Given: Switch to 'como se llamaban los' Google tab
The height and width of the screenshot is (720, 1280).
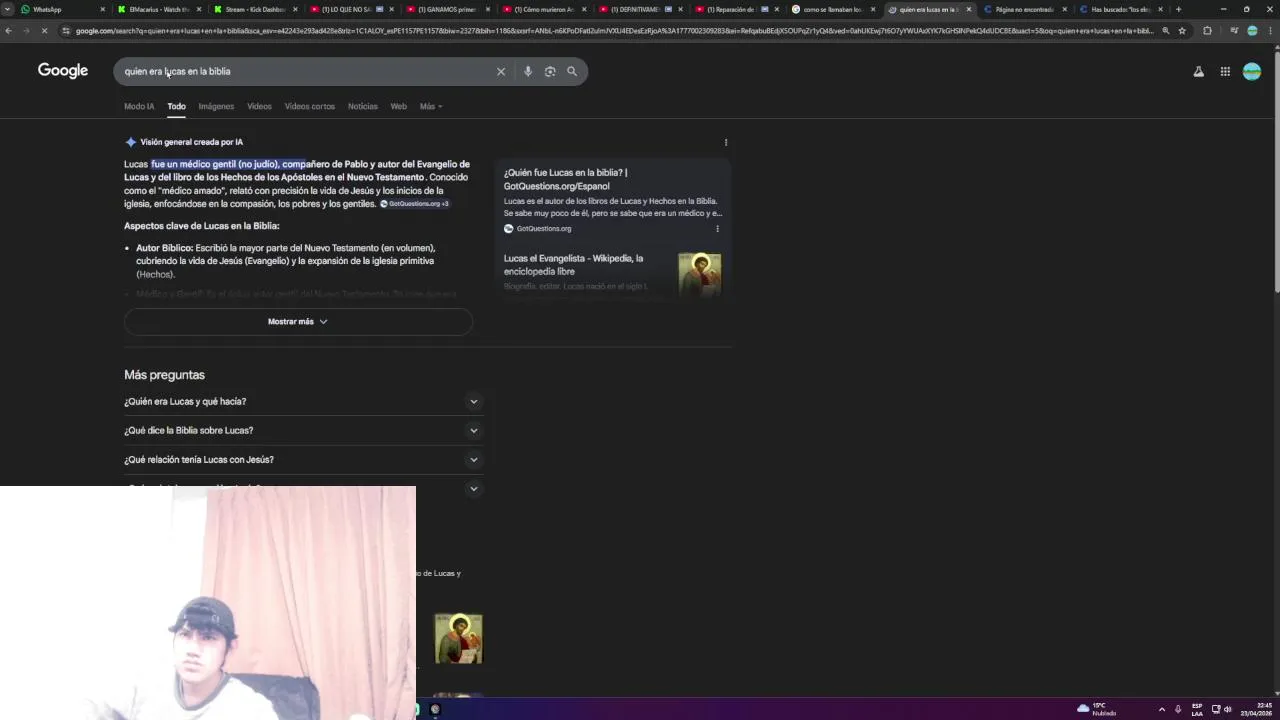Looking at the screenshot, I should (x=832, y=9).
